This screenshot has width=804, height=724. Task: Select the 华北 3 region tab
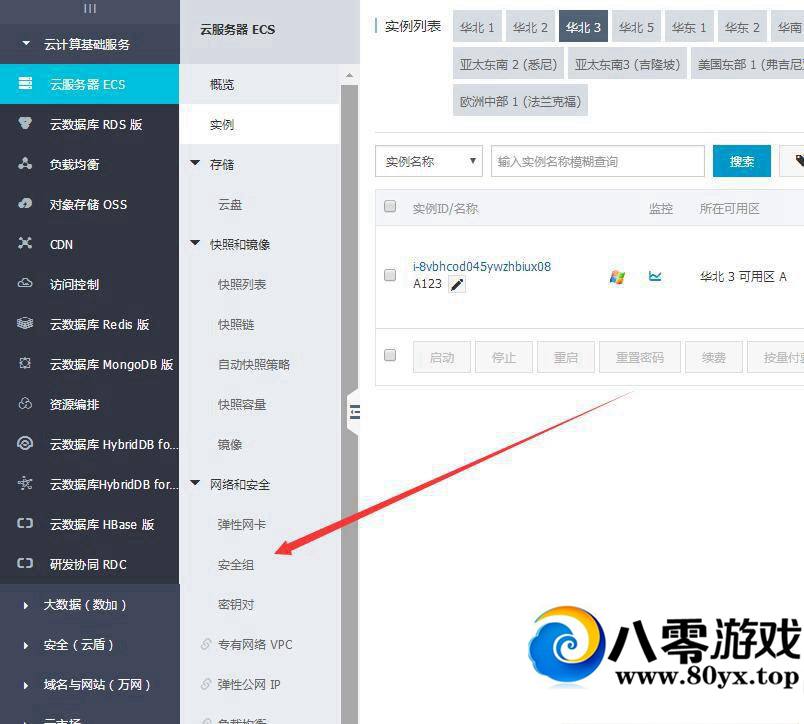(x=583, y=27)
